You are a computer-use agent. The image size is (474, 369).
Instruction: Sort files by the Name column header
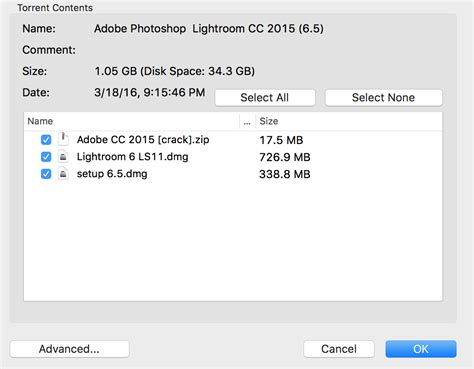point(131,121)
